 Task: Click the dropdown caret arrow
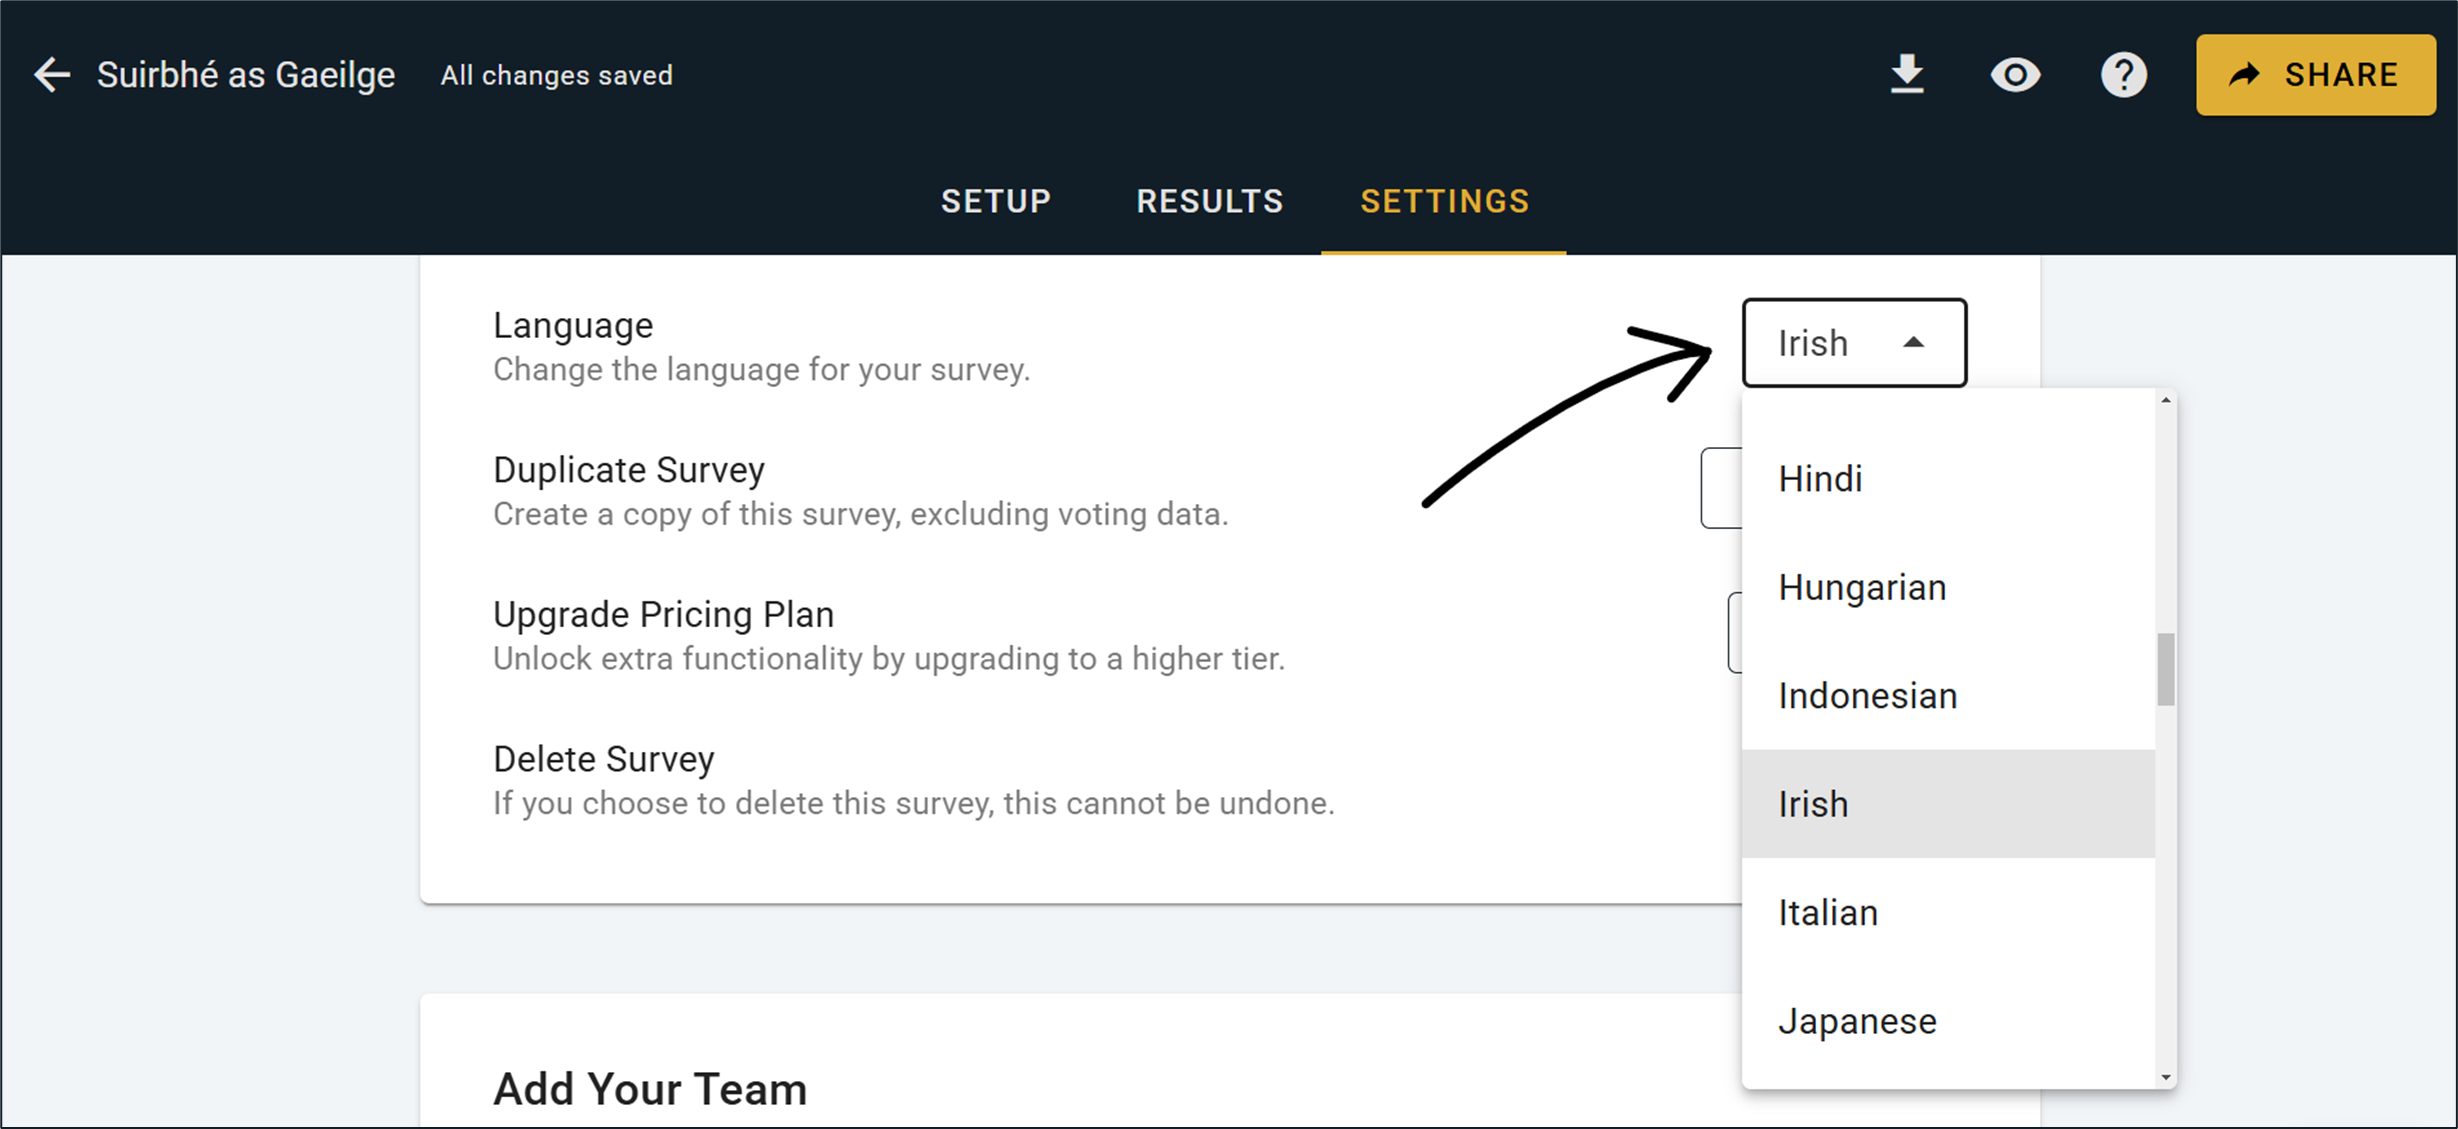pos(1913,343)
